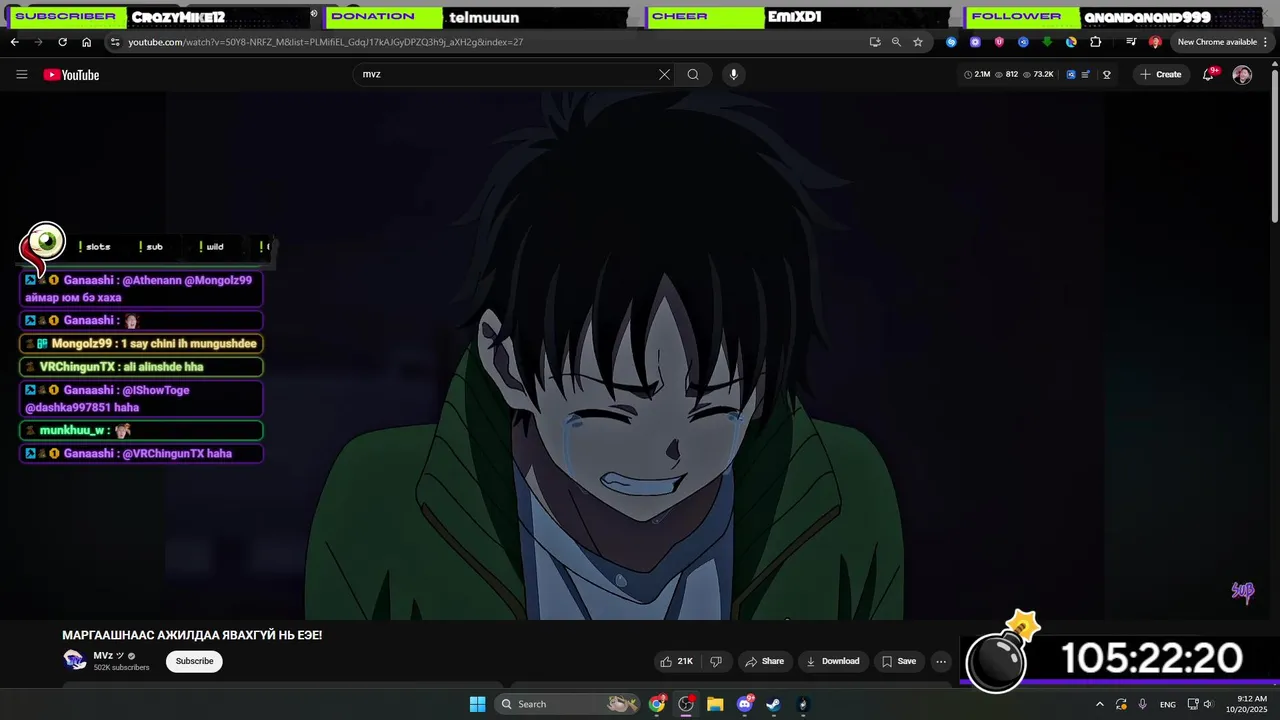Open the Shazam extension

pyautogui.click(x=951, y=42)
